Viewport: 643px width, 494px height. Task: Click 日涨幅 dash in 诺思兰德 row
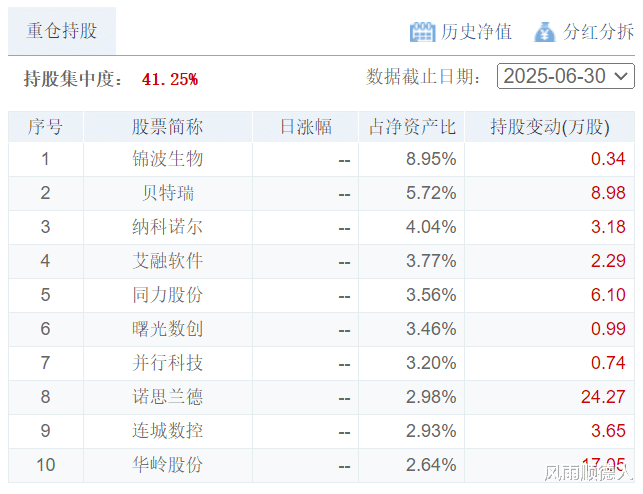pyautogui.click(x=344, y=399)
